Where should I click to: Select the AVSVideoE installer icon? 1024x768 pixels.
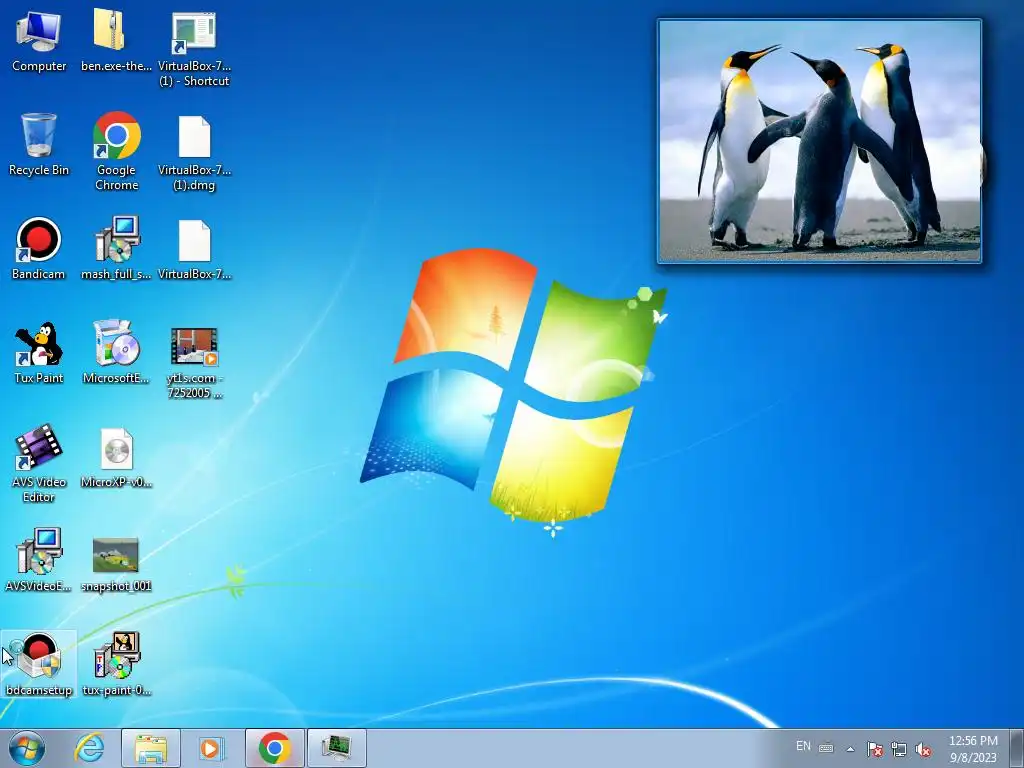tap(39, 560)
